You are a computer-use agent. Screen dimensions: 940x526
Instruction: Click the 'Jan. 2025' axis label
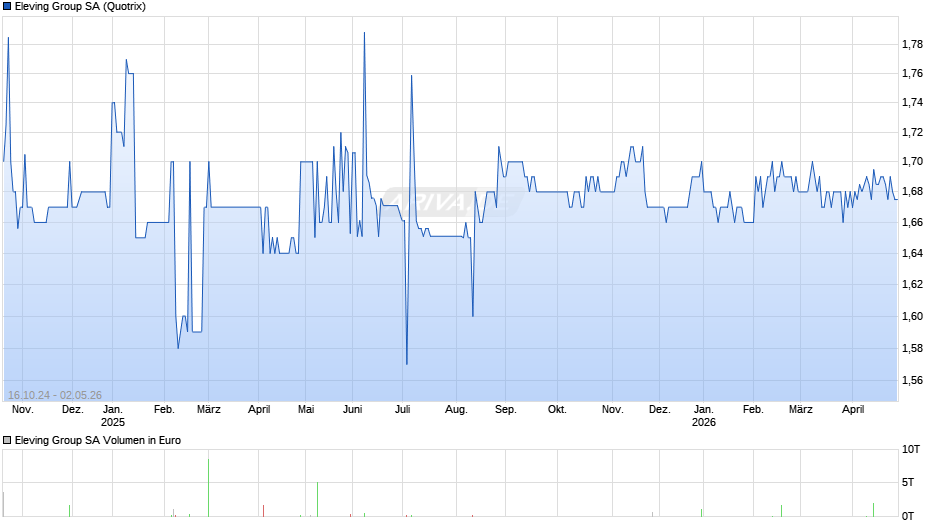click(x=113, y=416)
